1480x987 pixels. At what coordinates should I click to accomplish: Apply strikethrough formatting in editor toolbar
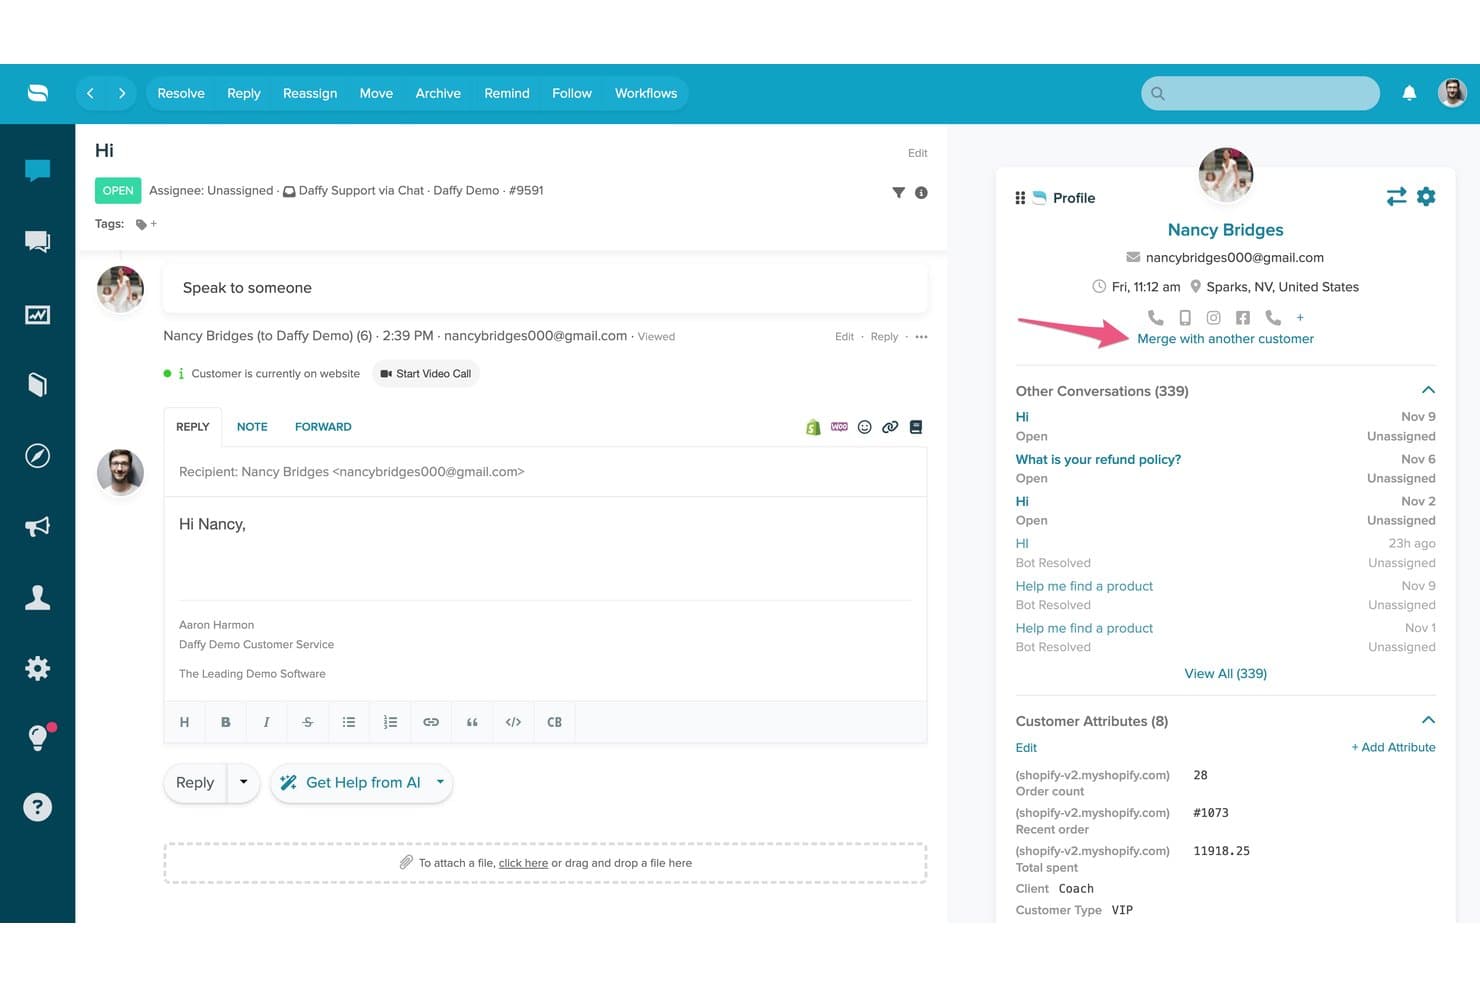[x=307, y=722]
